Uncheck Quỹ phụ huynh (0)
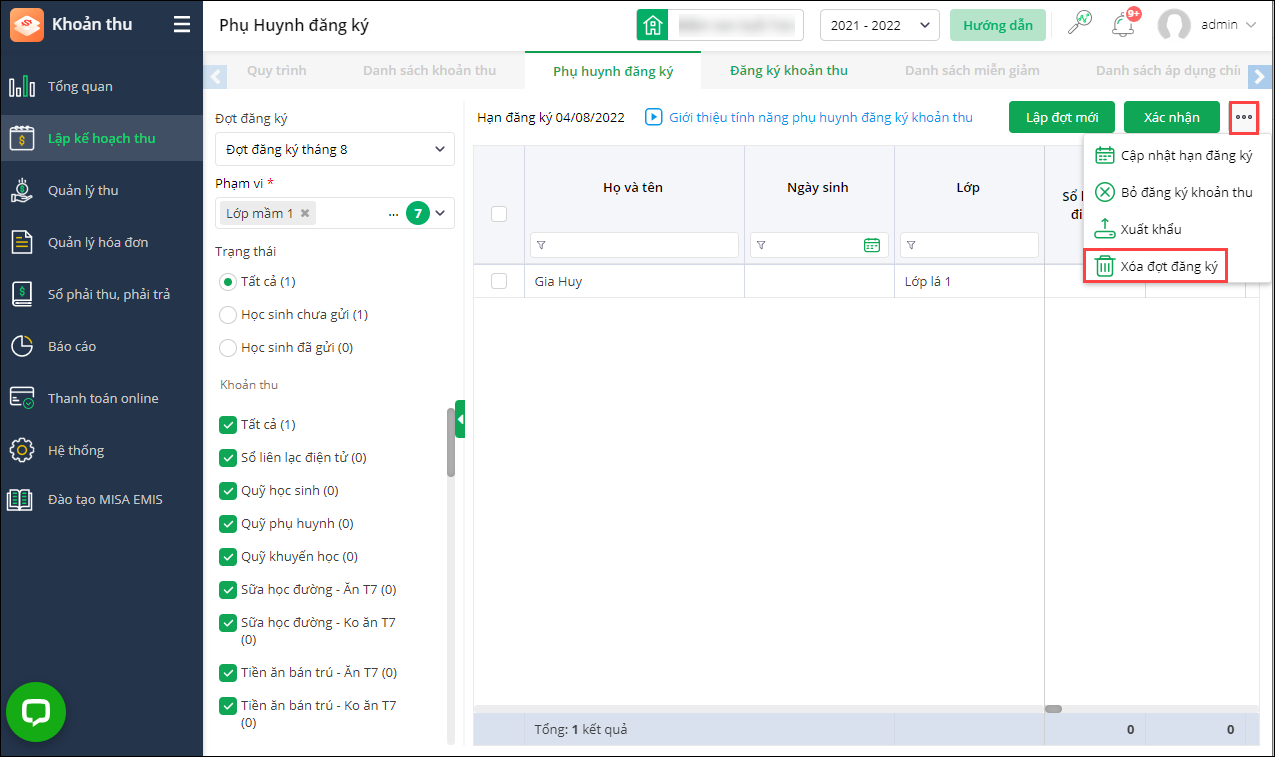The width and height of the screenshot is (1275, 757). 227,524
